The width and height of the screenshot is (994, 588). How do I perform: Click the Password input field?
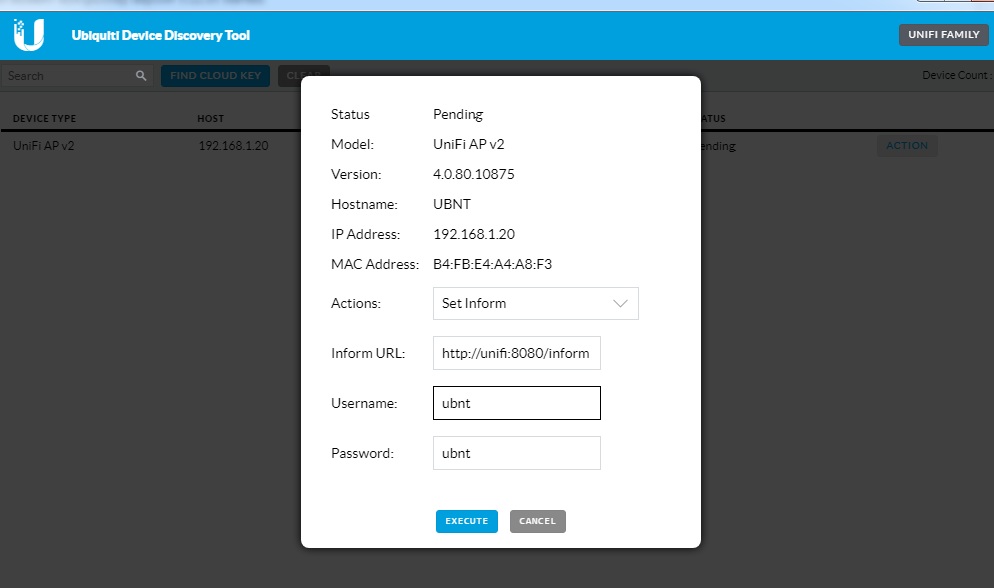click(x=517, y=453)
